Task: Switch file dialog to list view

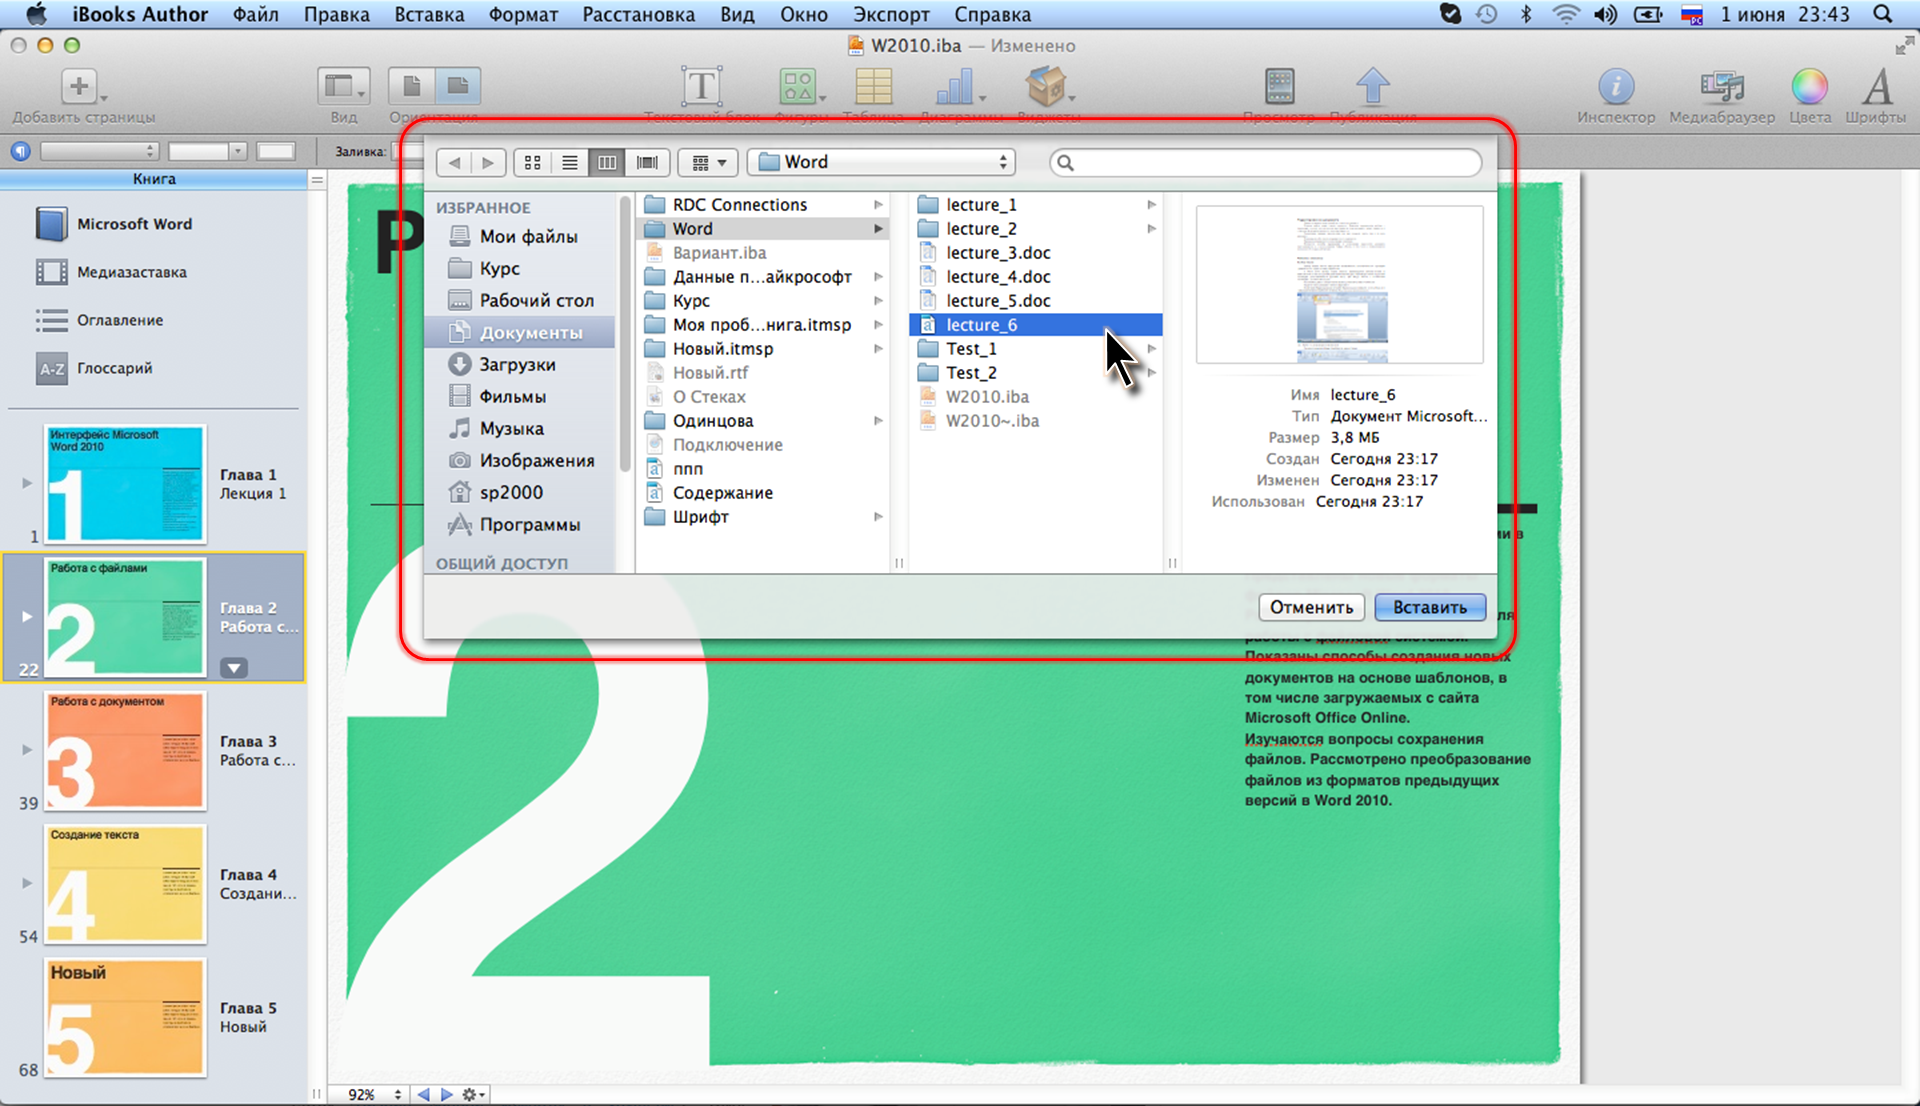Action: click(570, 162)
